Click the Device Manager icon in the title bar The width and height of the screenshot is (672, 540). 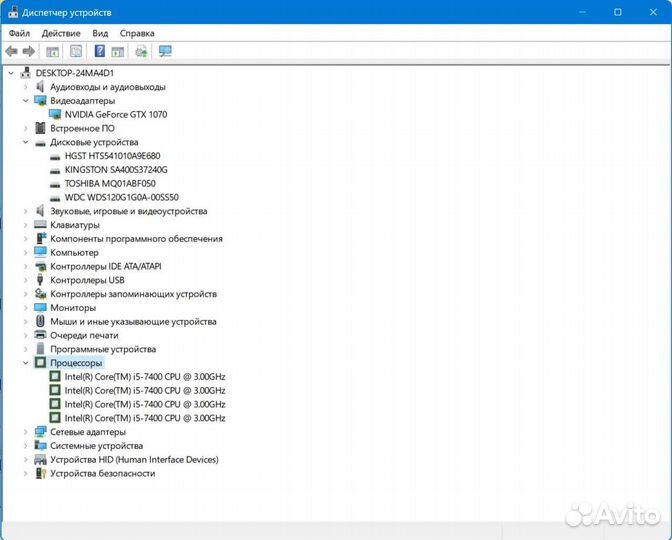pos(11,12)
